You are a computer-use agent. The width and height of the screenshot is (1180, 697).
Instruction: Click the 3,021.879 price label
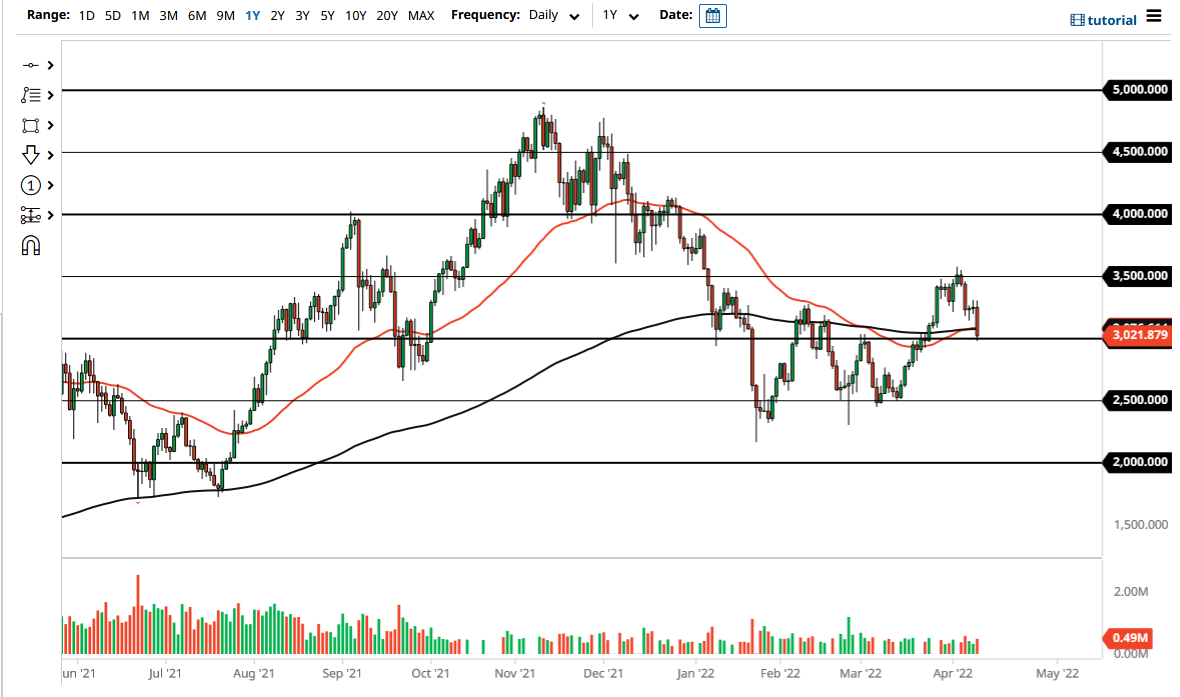point(1139,336)
